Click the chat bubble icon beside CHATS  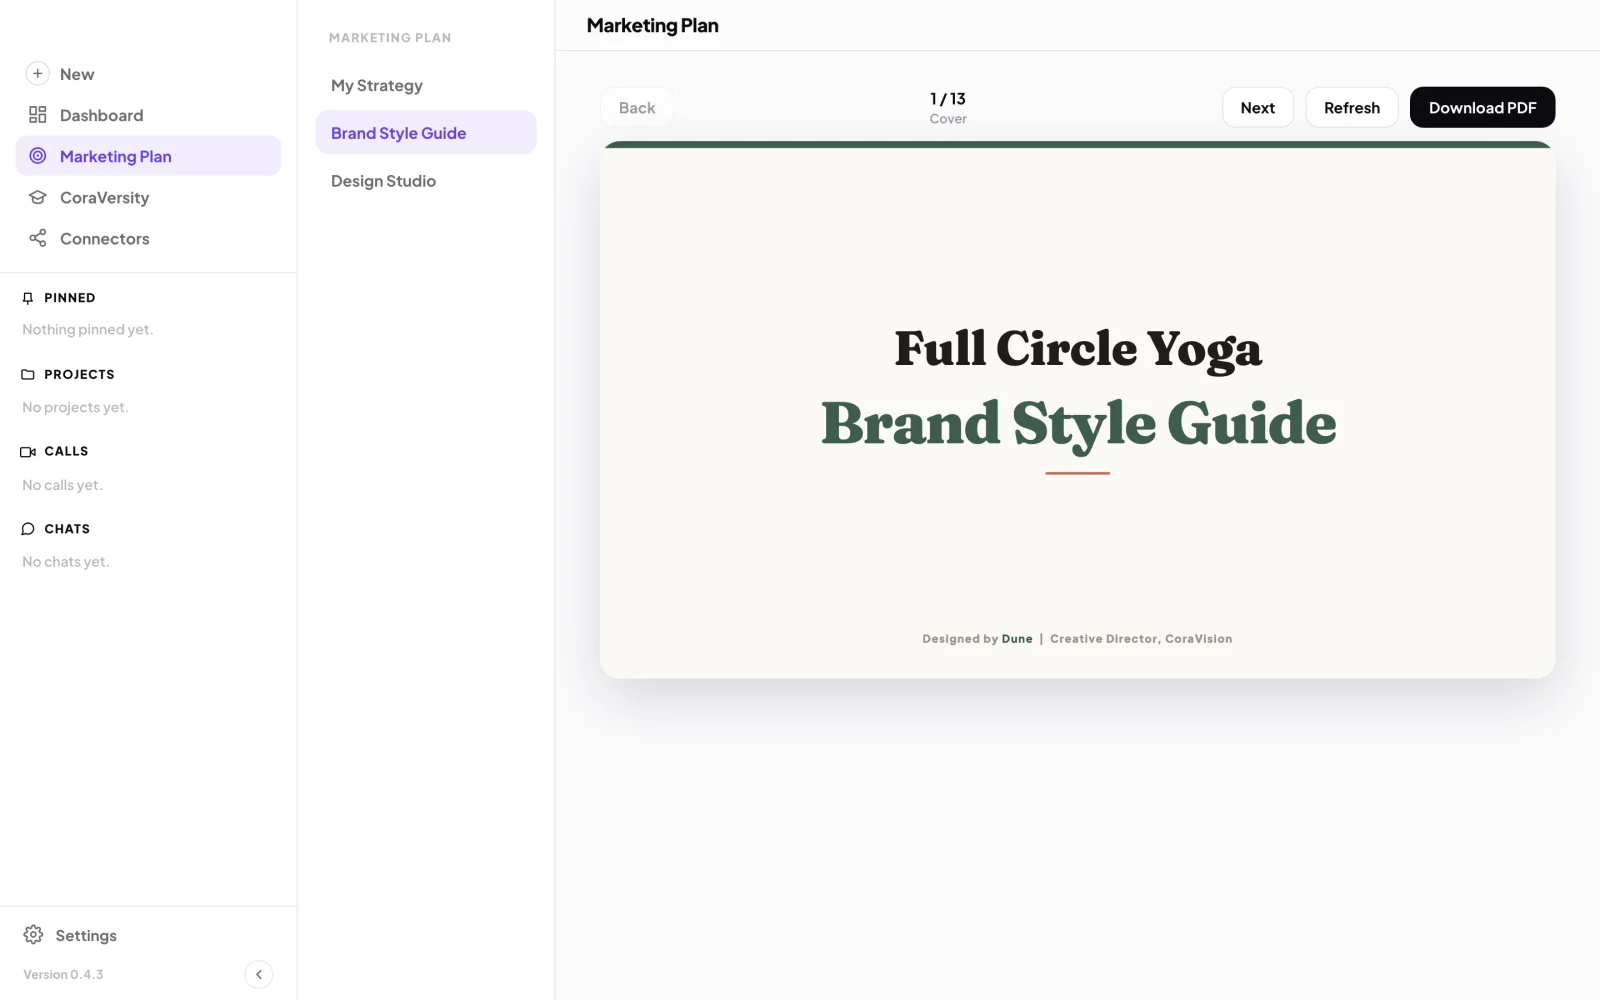tap(28, 529)
